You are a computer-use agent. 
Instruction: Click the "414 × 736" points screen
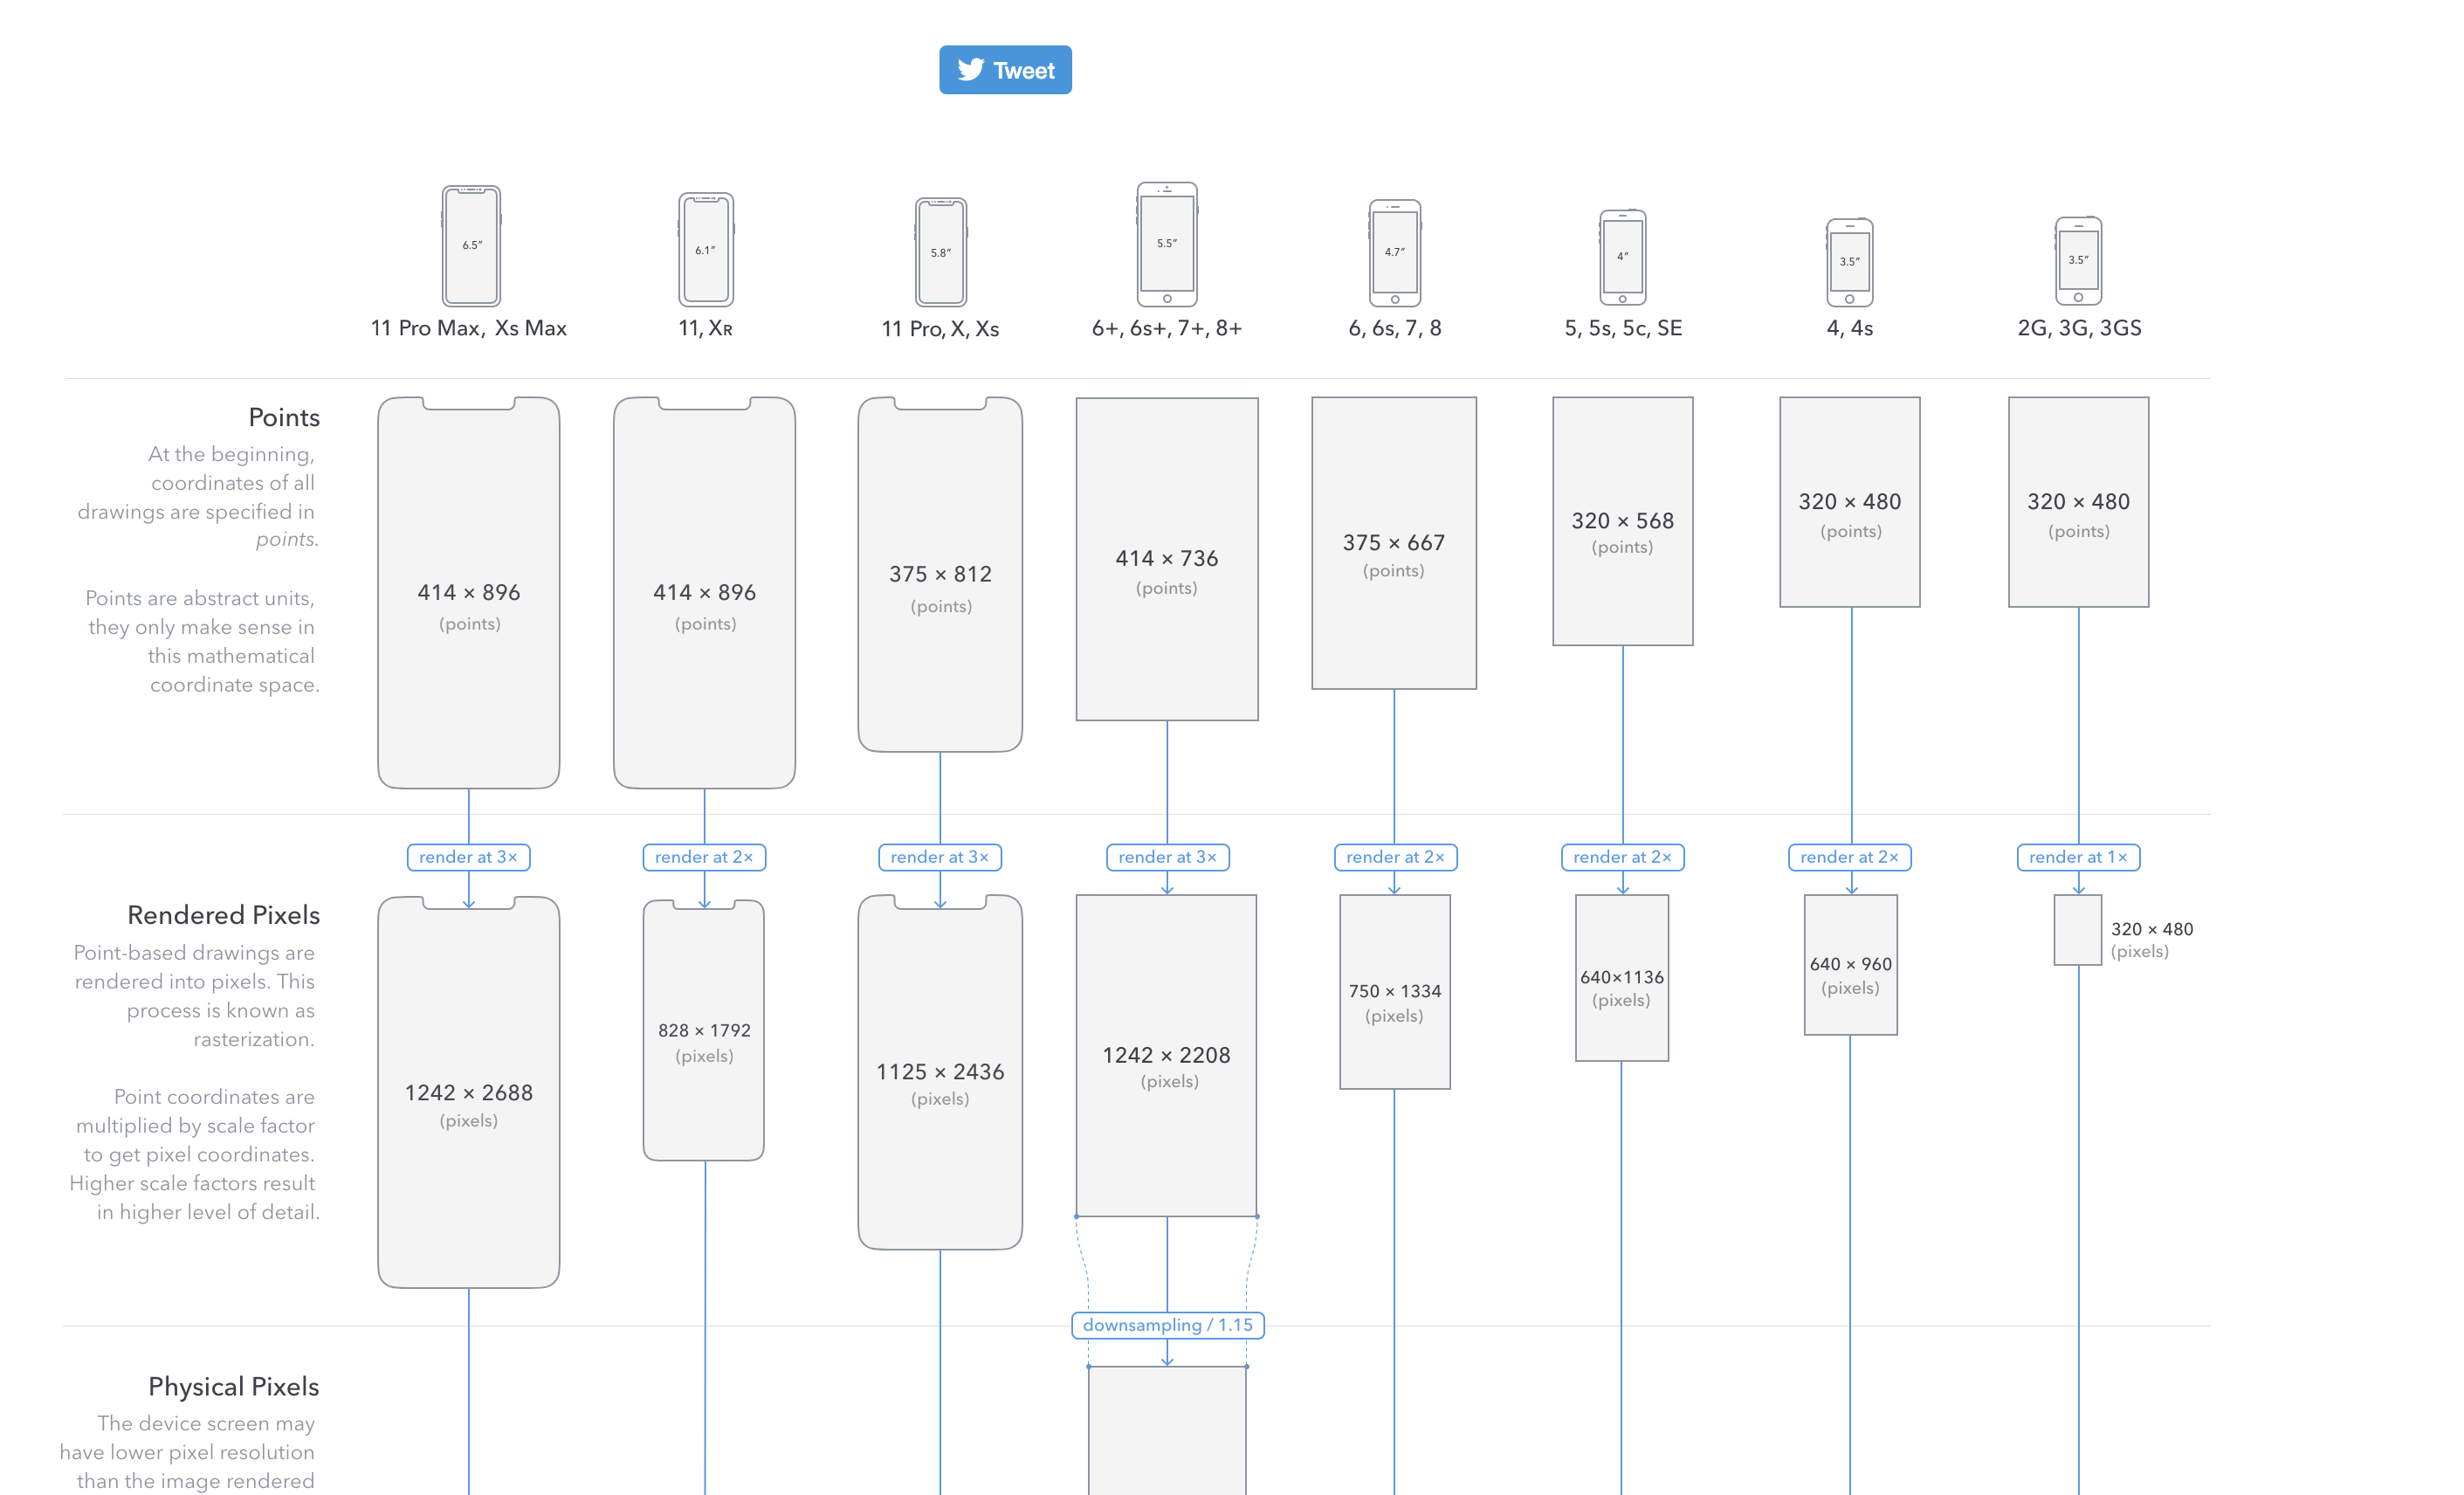1167,559
